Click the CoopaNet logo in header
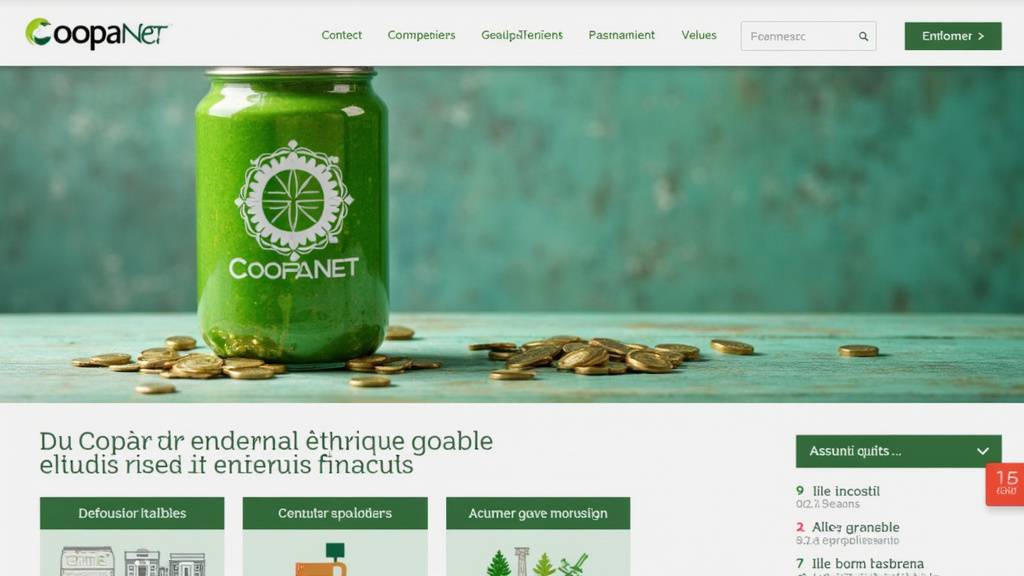Screen dimensions: 1024x576 96,33
